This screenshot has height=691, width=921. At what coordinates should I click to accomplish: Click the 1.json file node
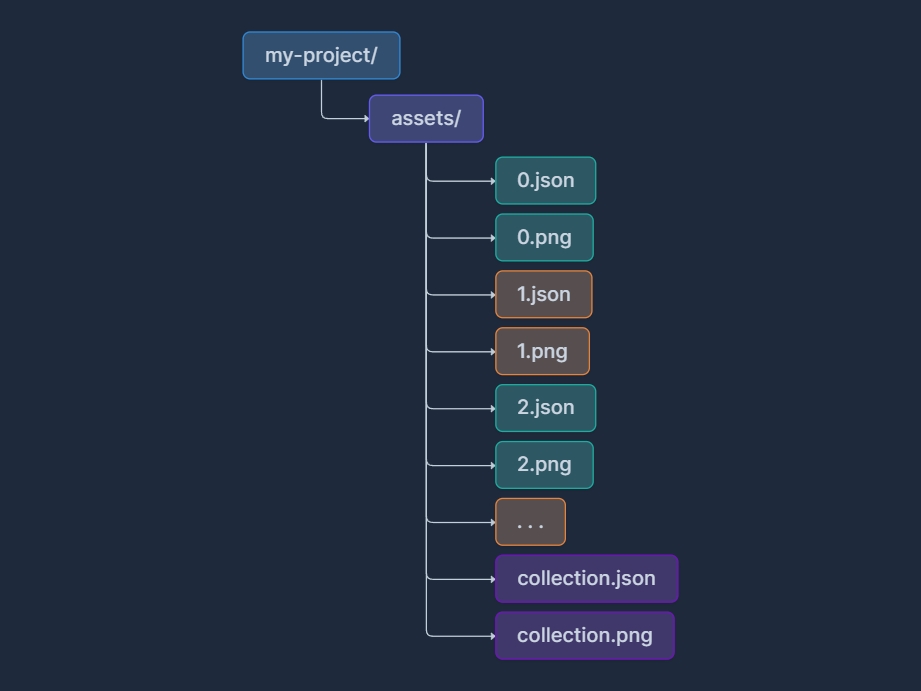[543, 294]
